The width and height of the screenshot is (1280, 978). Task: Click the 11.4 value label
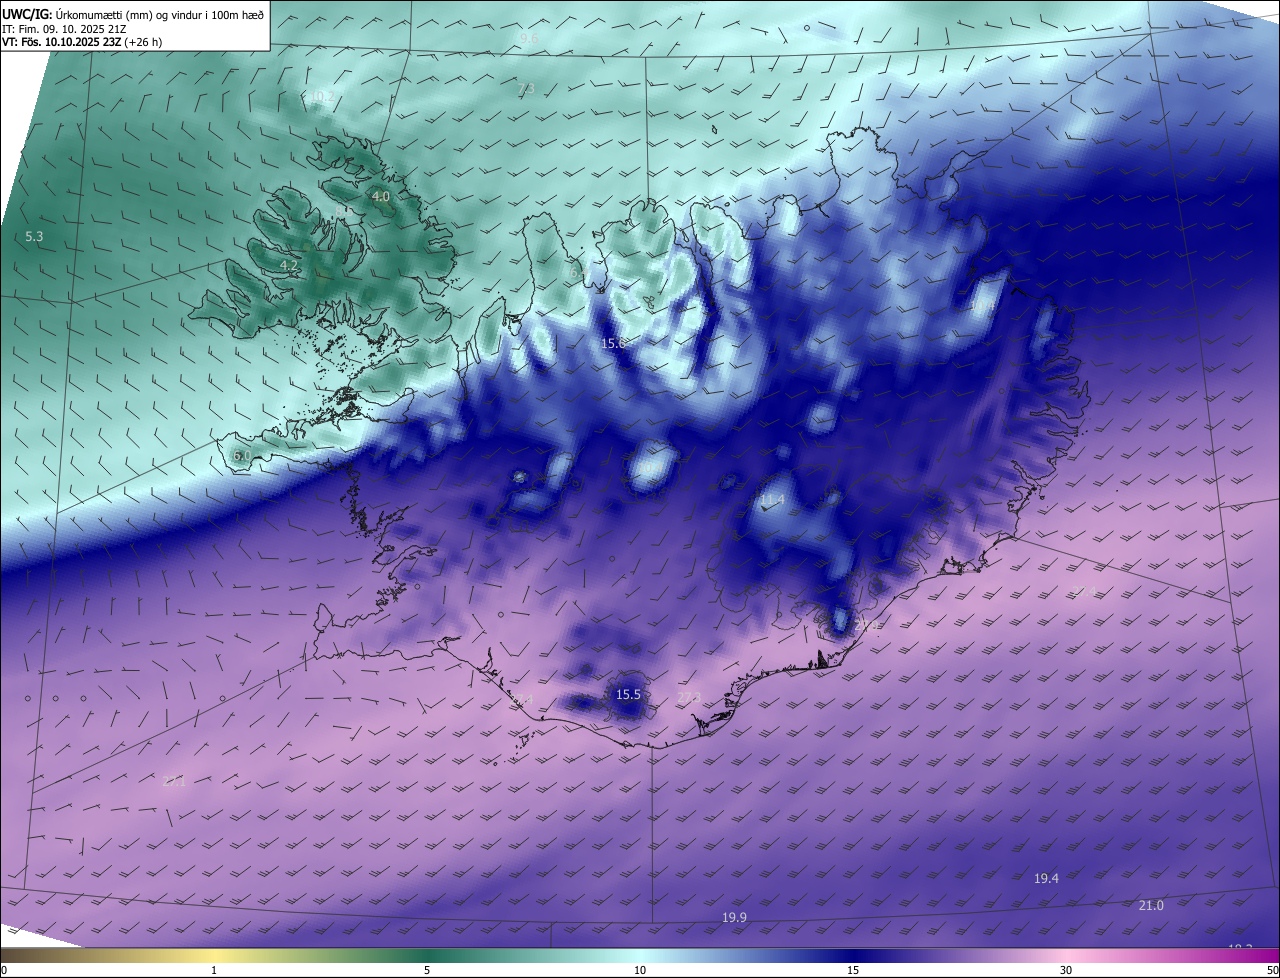pos(772,499)
